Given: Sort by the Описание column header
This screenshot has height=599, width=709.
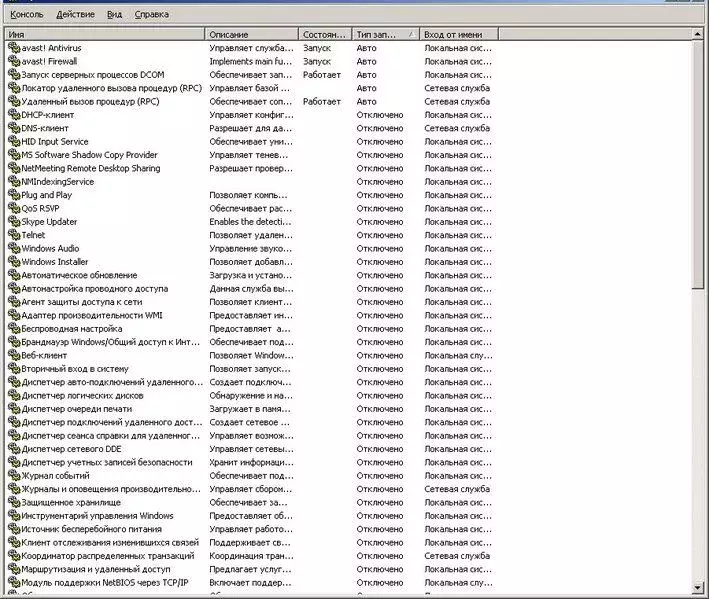Looking at the screenshot, I should (x=251, y=34).
